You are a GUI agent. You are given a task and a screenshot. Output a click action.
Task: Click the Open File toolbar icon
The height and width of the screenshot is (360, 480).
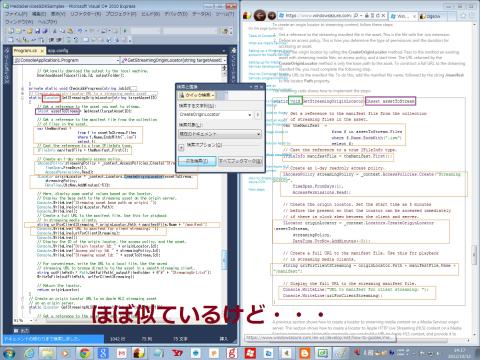(29, 31)
